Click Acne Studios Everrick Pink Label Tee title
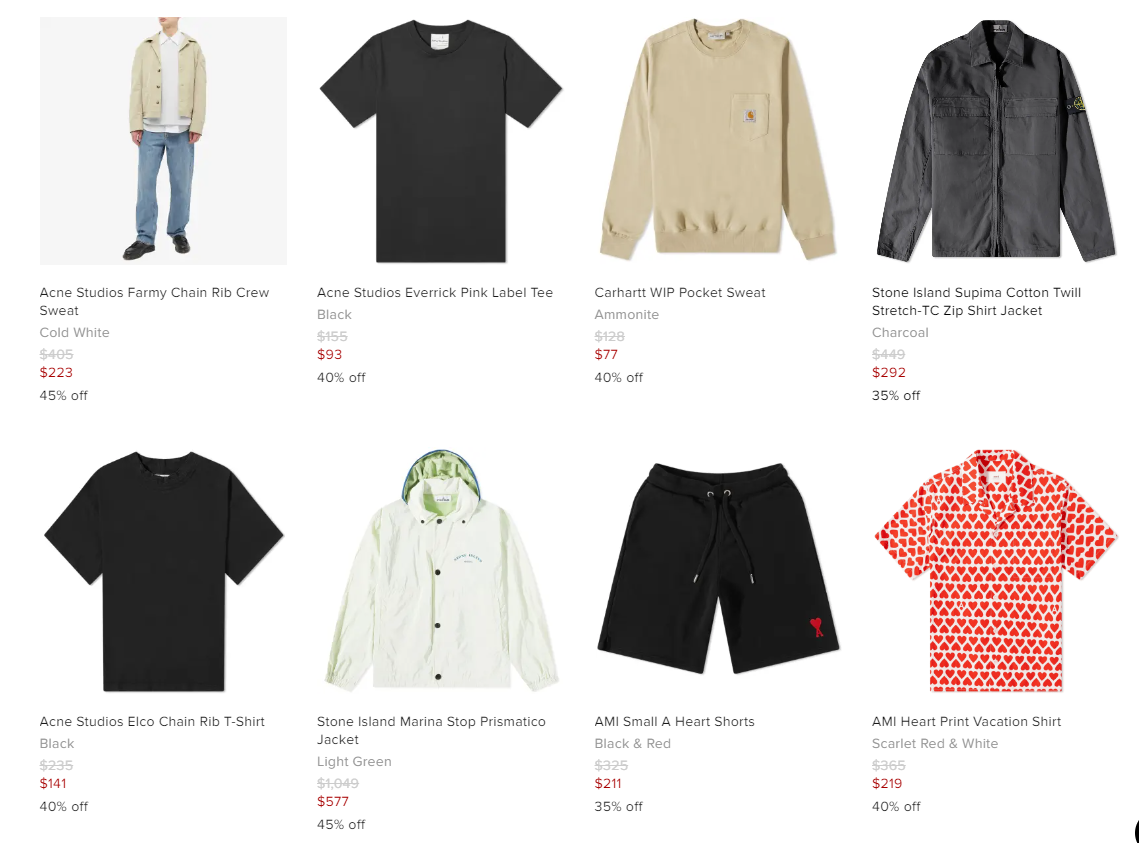Image resolution: width=1139 pixels, height=843 pixels. tap(434, 293)
